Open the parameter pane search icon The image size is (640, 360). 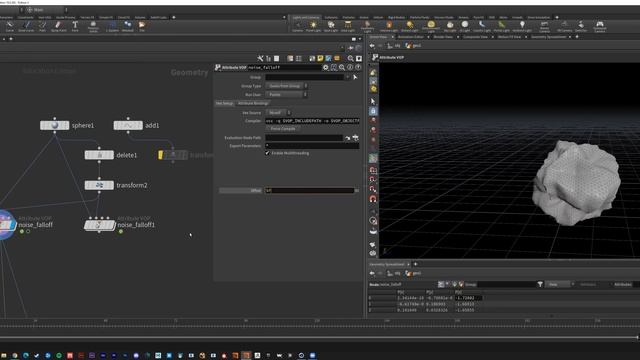point(342,67)
